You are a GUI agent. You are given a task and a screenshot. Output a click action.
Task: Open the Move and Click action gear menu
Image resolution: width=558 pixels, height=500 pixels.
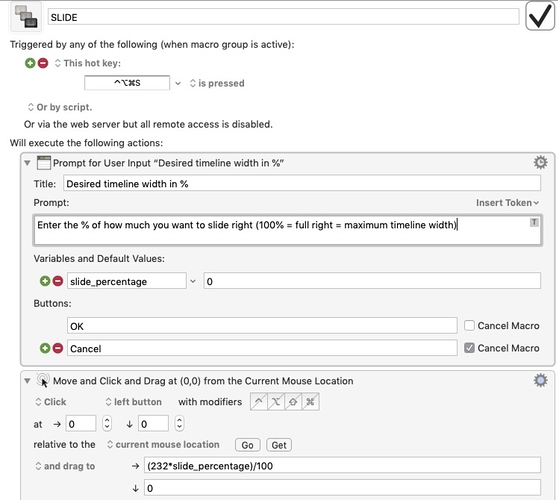540,380
